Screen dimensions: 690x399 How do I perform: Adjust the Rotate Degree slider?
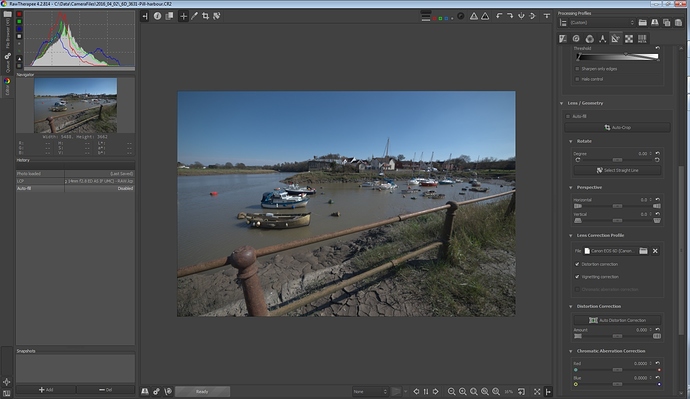tap(617, 160)
